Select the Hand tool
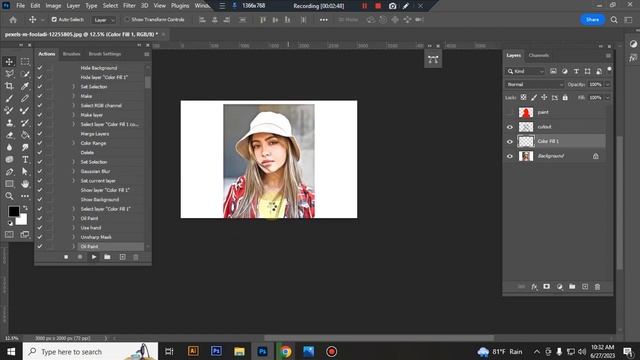Image resolution: width=640 pixels, height=360 pixels. (x=25, y=184)
